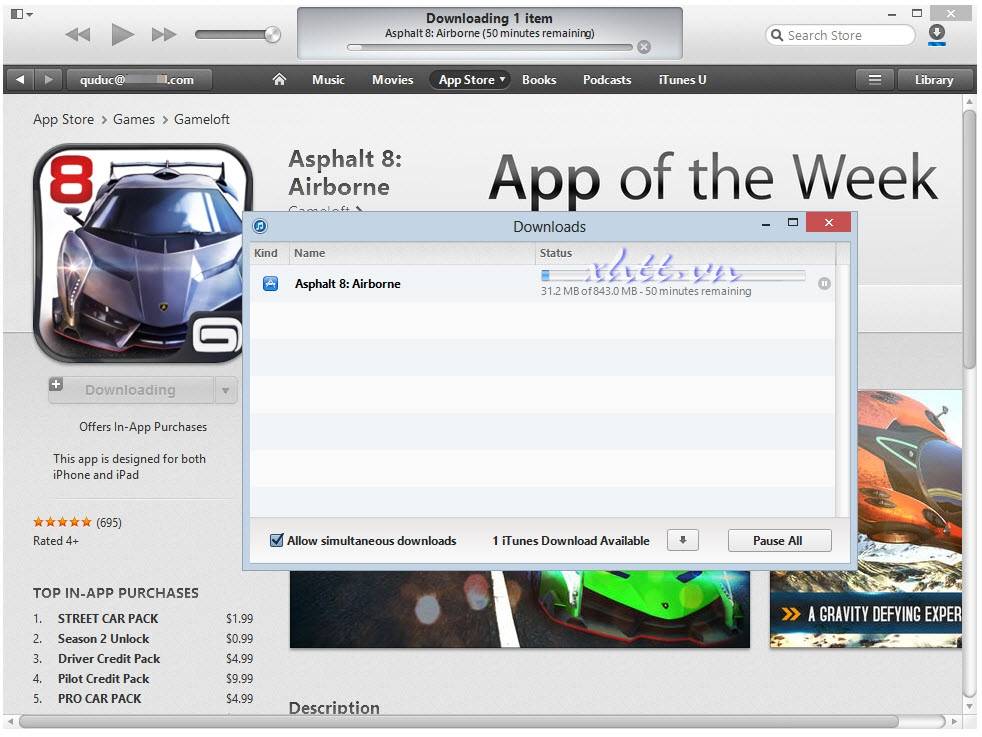Go forward with the store forward arrow
982x737 pixels.
pos(48,80)
